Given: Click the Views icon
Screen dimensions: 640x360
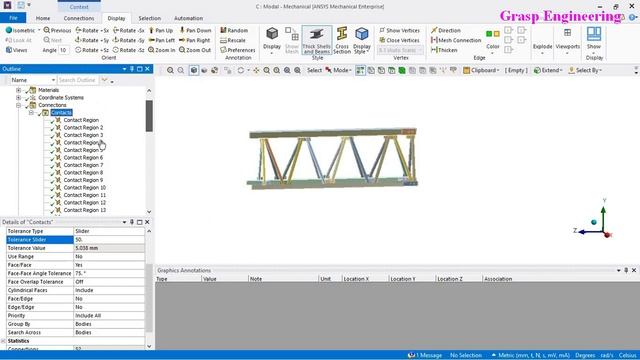Looking at the screenshot, I should coord(9,50).
